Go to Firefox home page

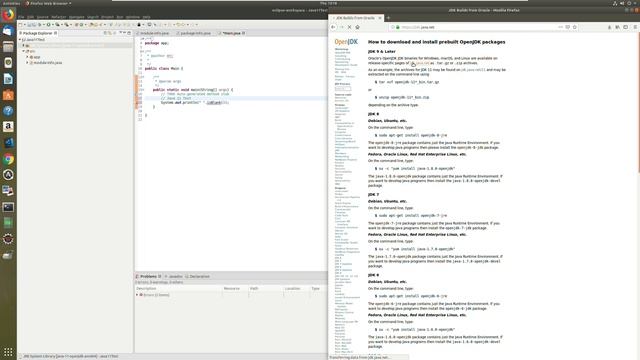pyautogui.click(x=358, y=27)
